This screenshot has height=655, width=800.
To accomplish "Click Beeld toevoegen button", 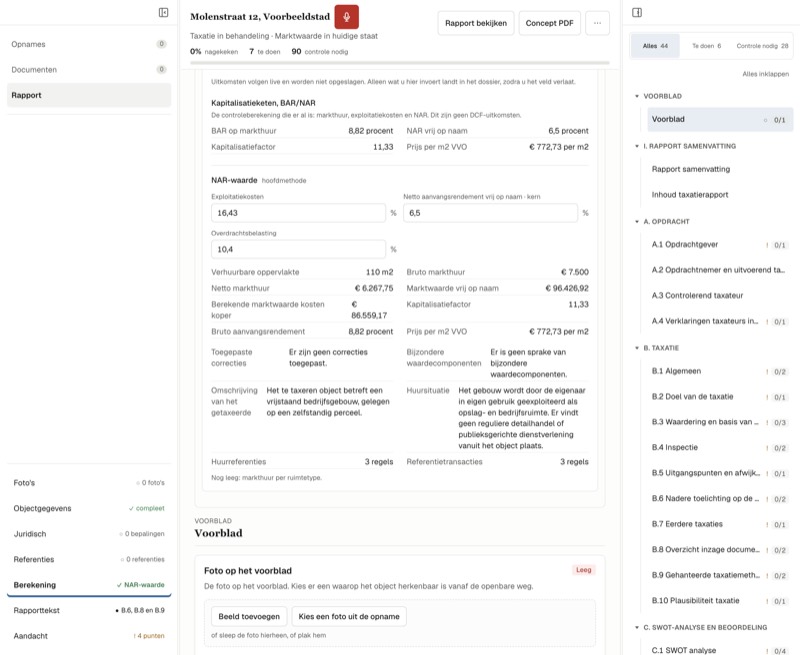I will click(x=249, y=616).
